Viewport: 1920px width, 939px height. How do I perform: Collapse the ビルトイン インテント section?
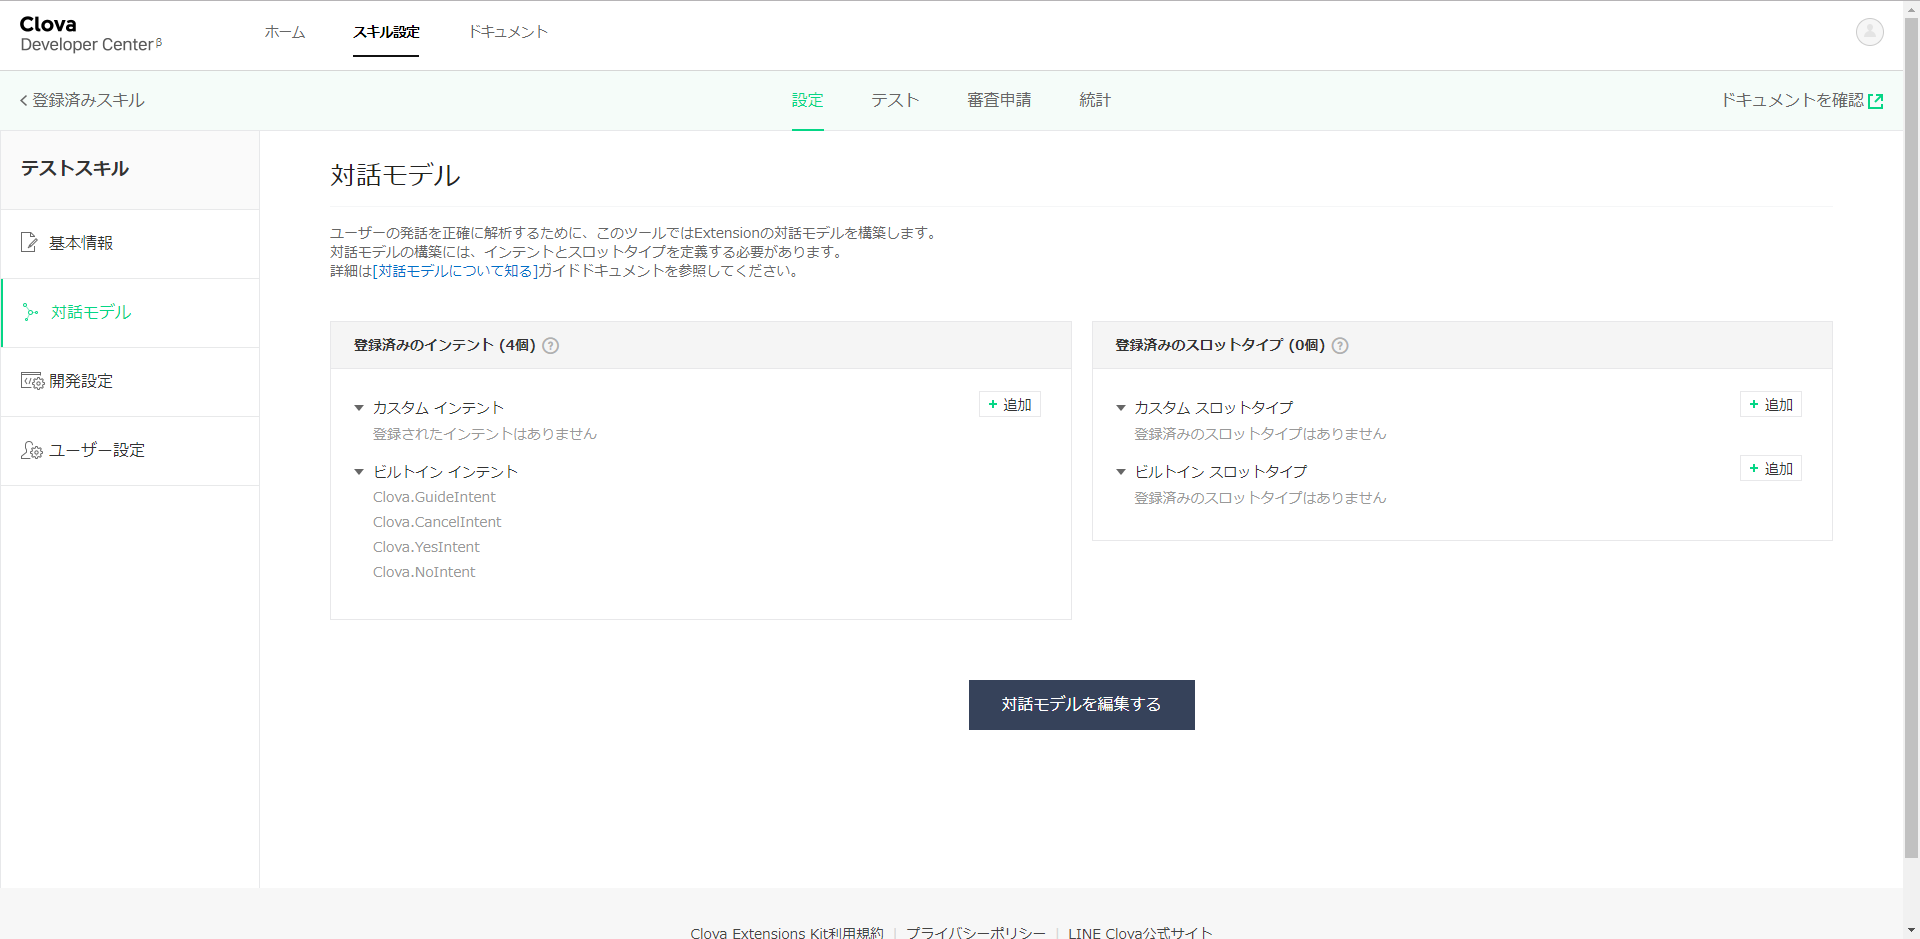(x=359, y=472)
